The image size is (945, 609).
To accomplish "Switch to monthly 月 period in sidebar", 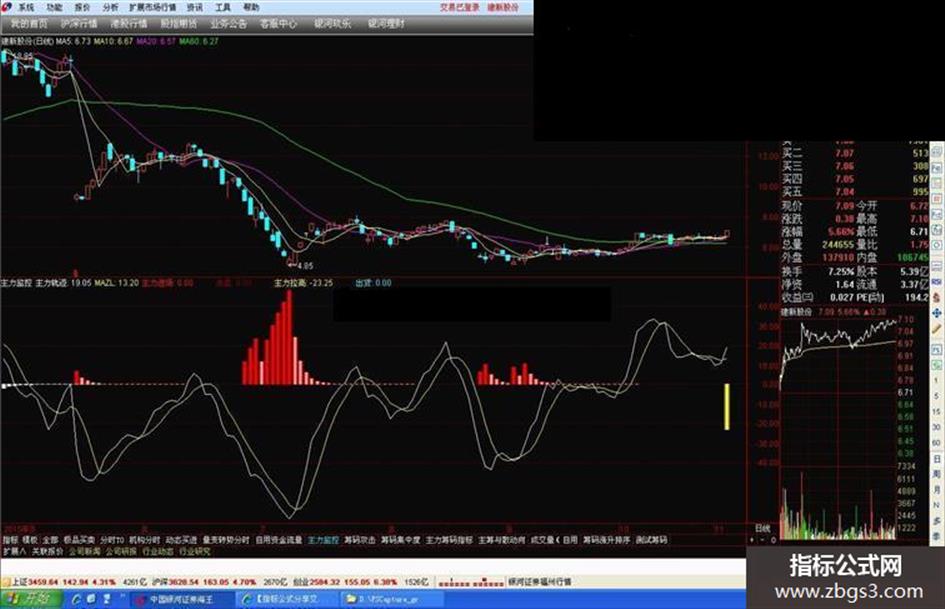I will [937, 489].
